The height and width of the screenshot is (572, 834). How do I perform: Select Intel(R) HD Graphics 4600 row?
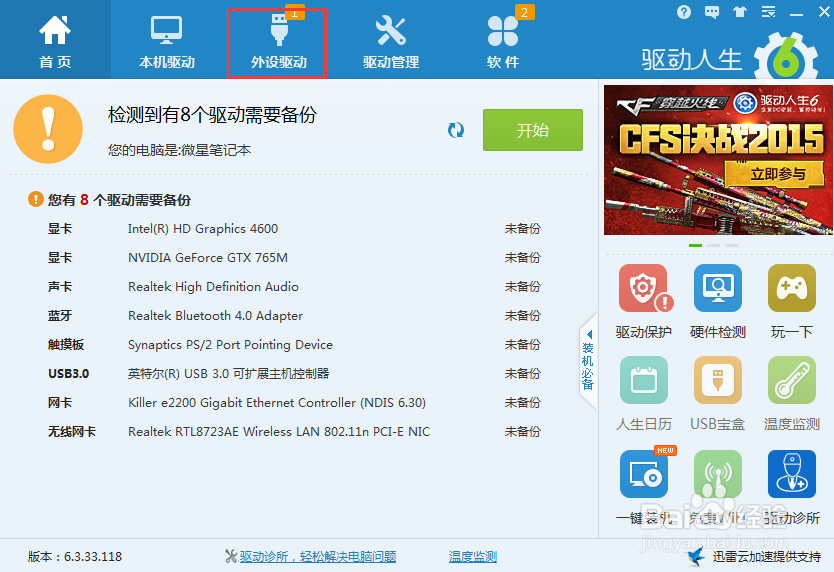[x=294, y=229]
